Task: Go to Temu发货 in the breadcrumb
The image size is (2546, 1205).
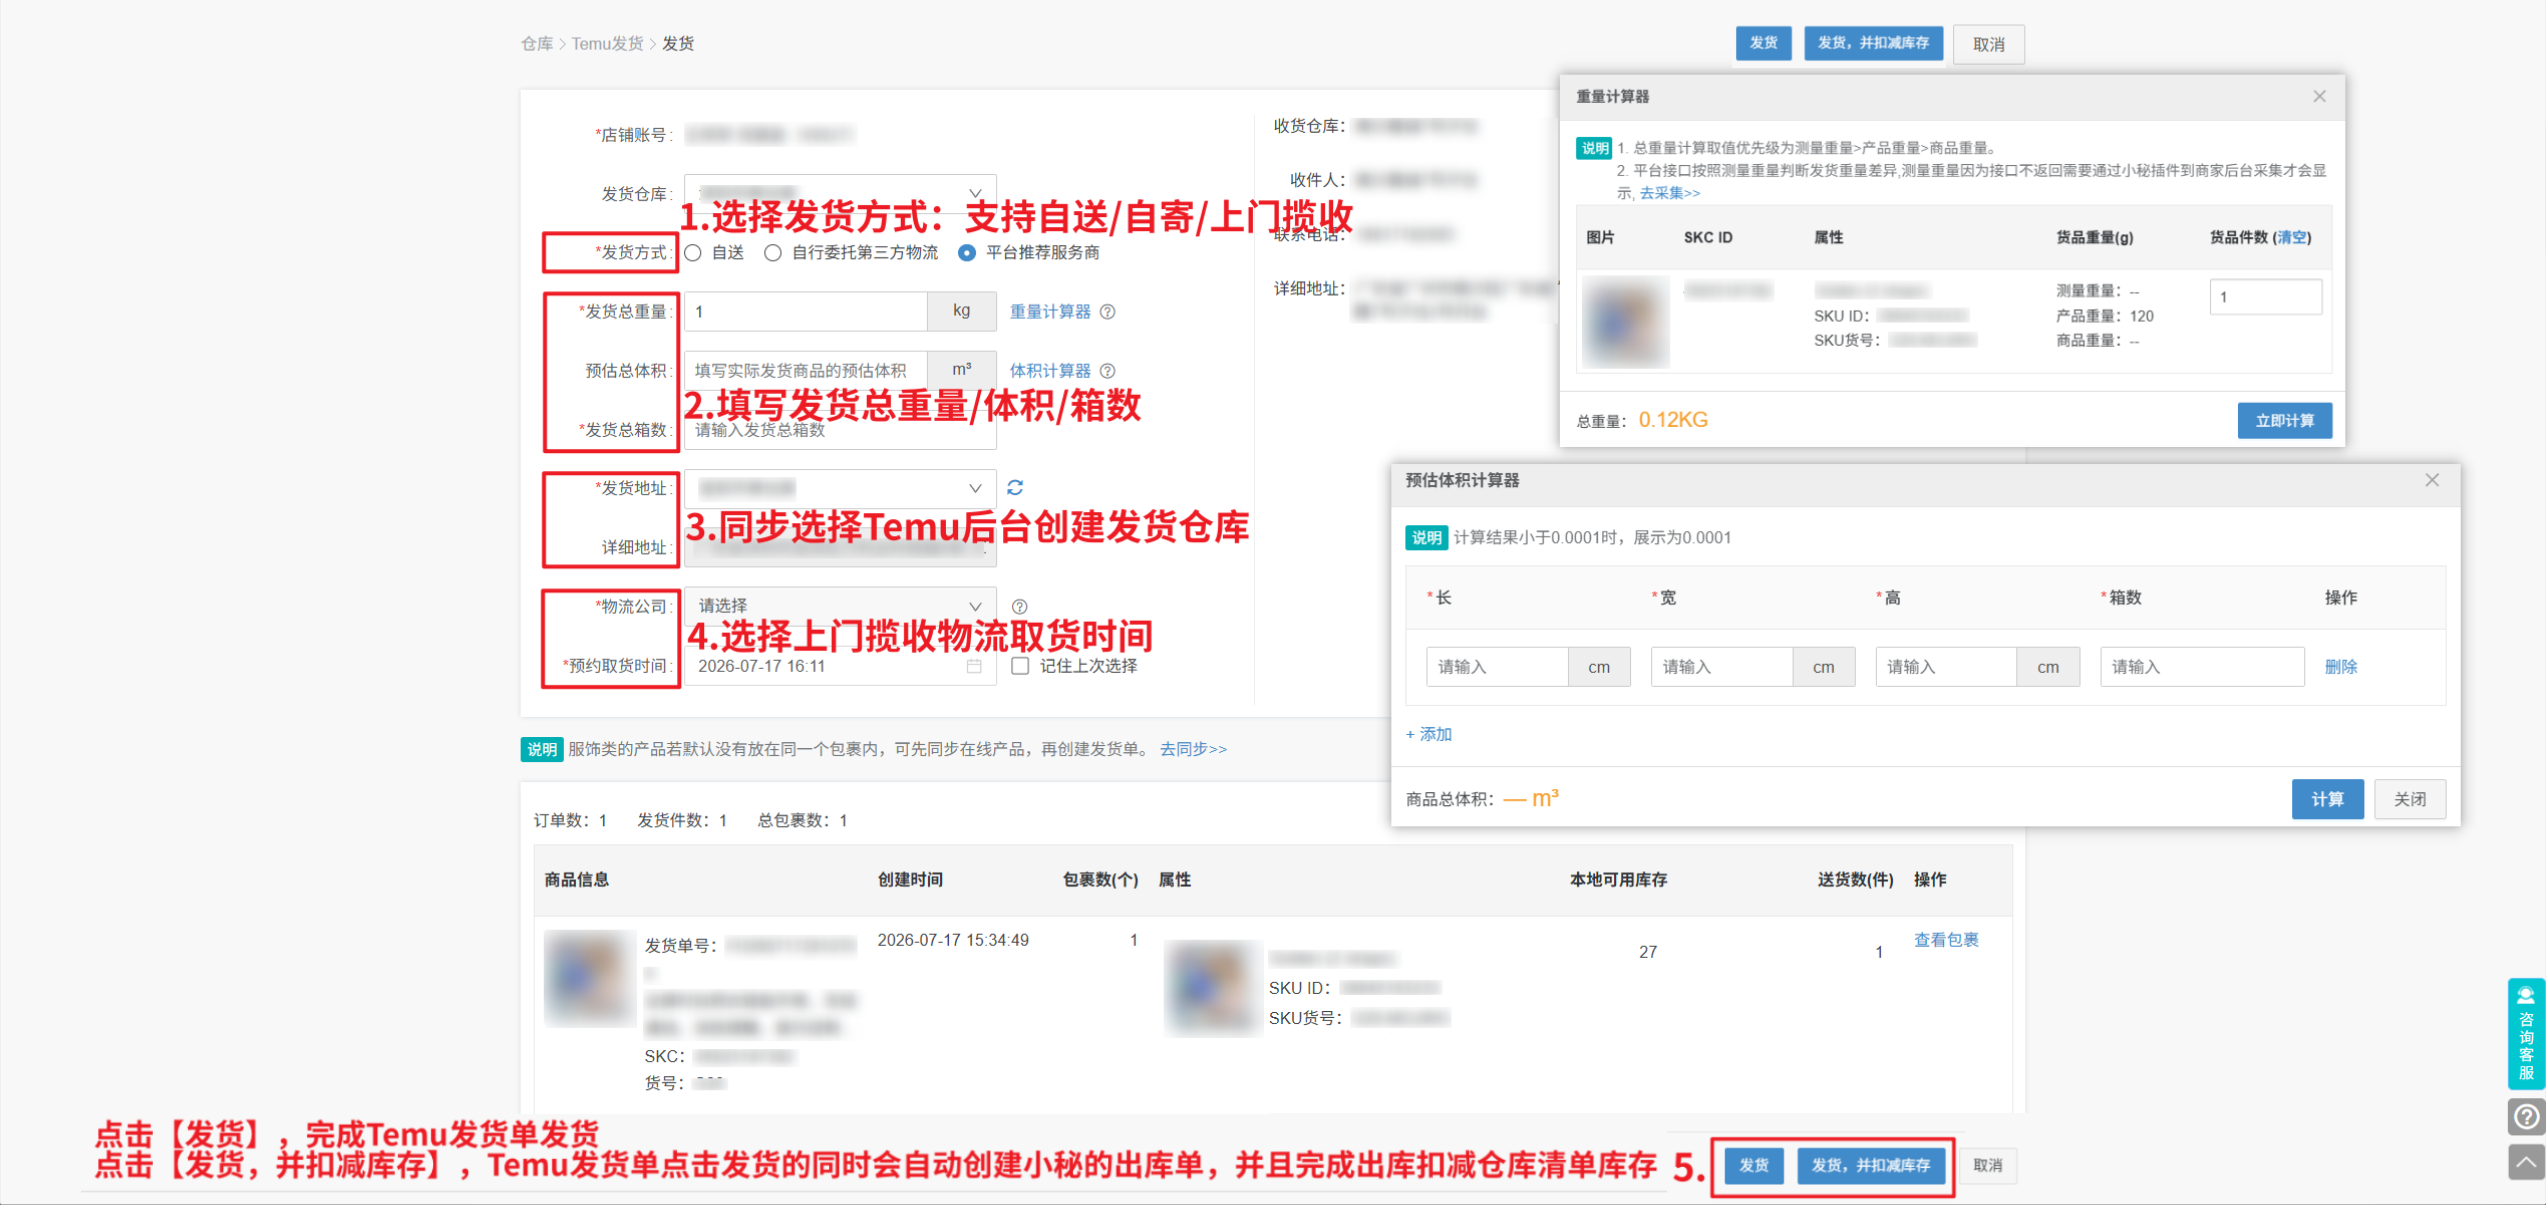Action: click(x=607, y=44)
